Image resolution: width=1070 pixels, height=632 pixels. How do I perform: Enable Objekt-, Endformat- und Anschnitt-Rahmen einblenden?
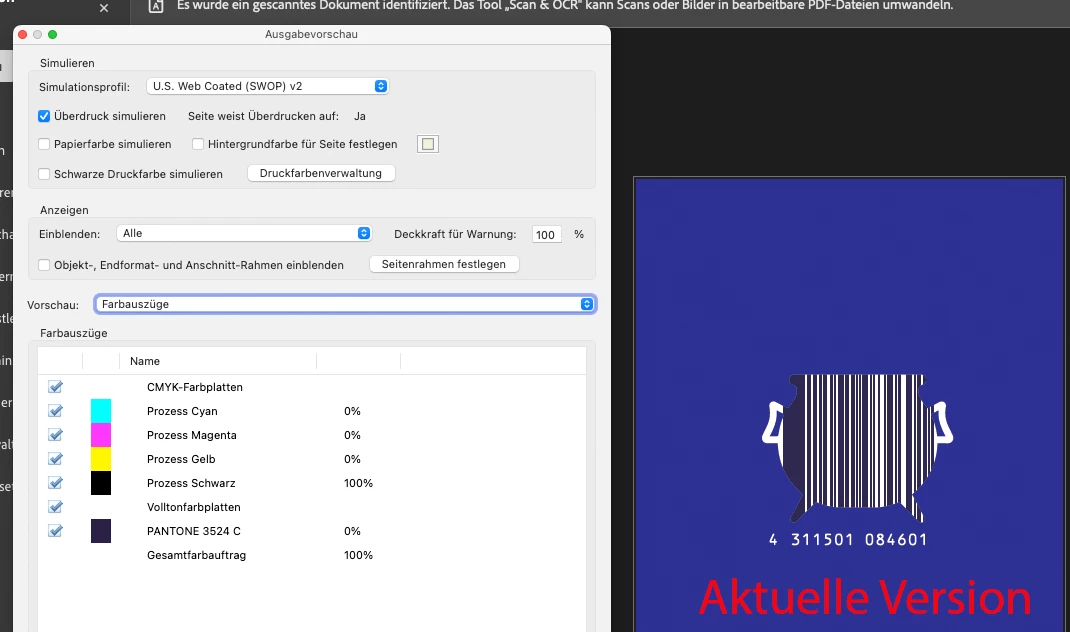click(x=44, y=265)
